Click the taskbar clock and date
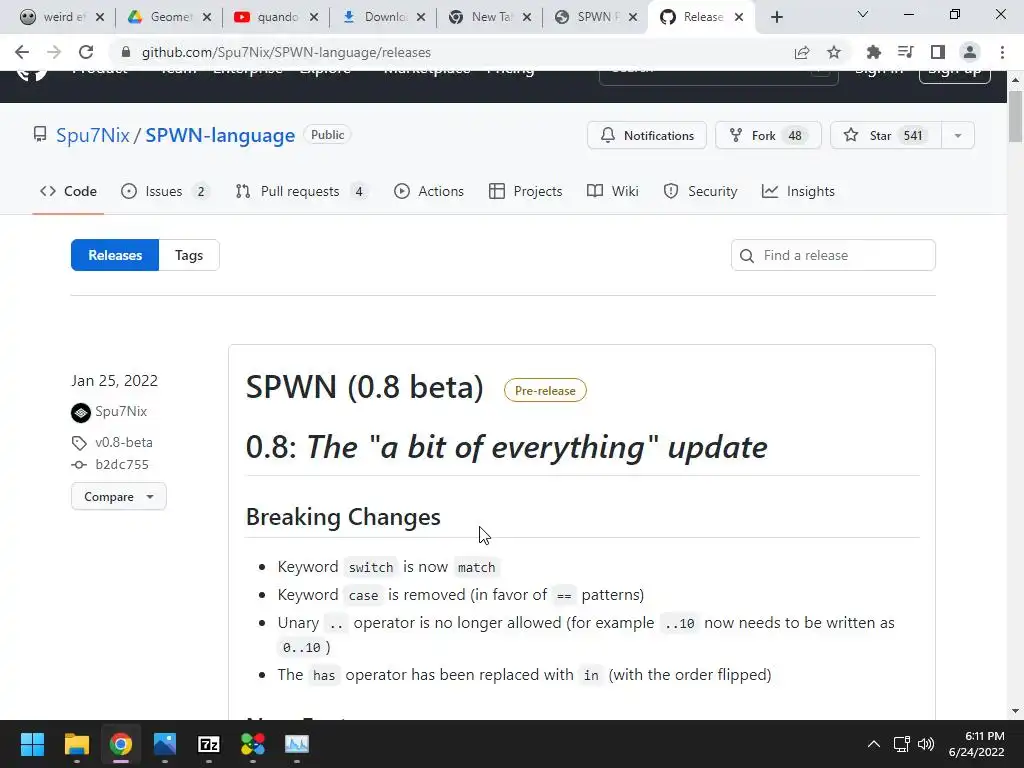 point(976,744)
